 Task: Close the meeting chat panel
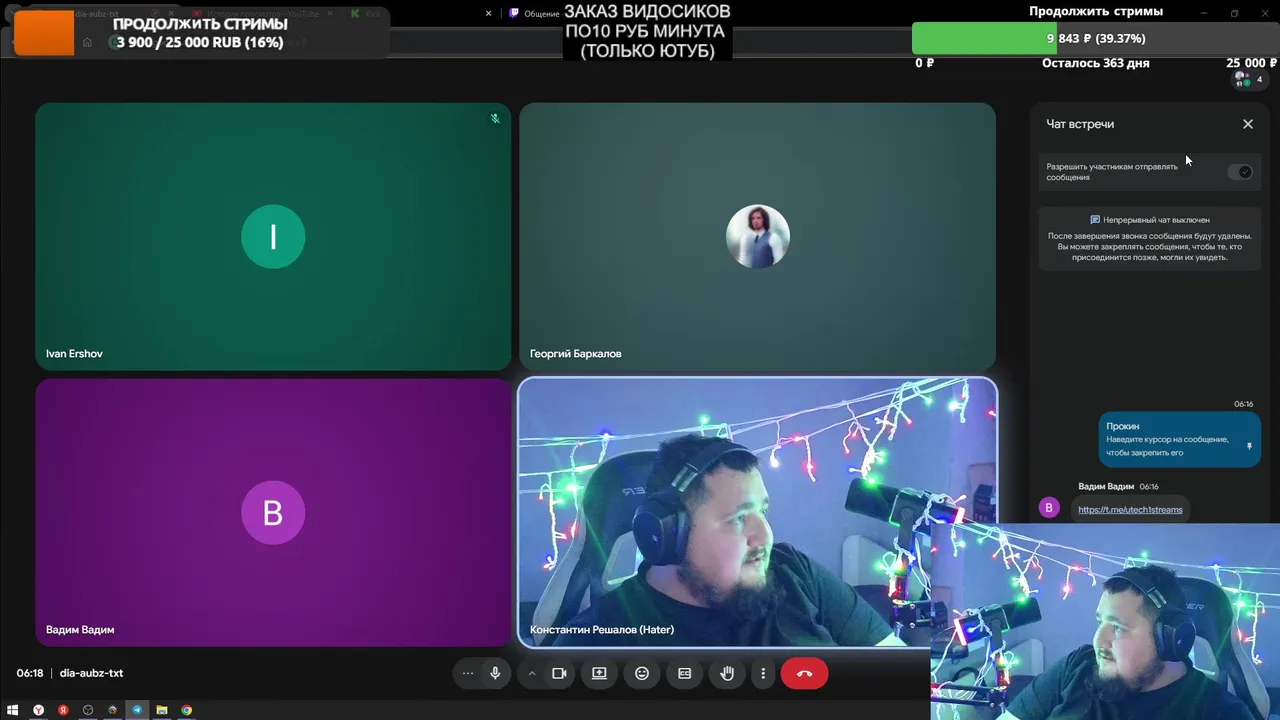tap(1248, 124)
